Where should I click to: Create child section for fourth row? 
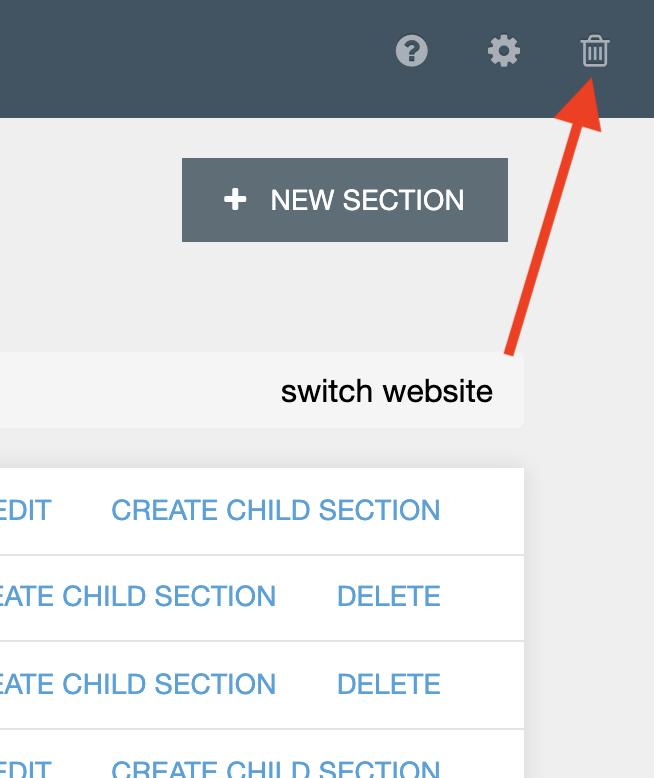pos(275,769)
